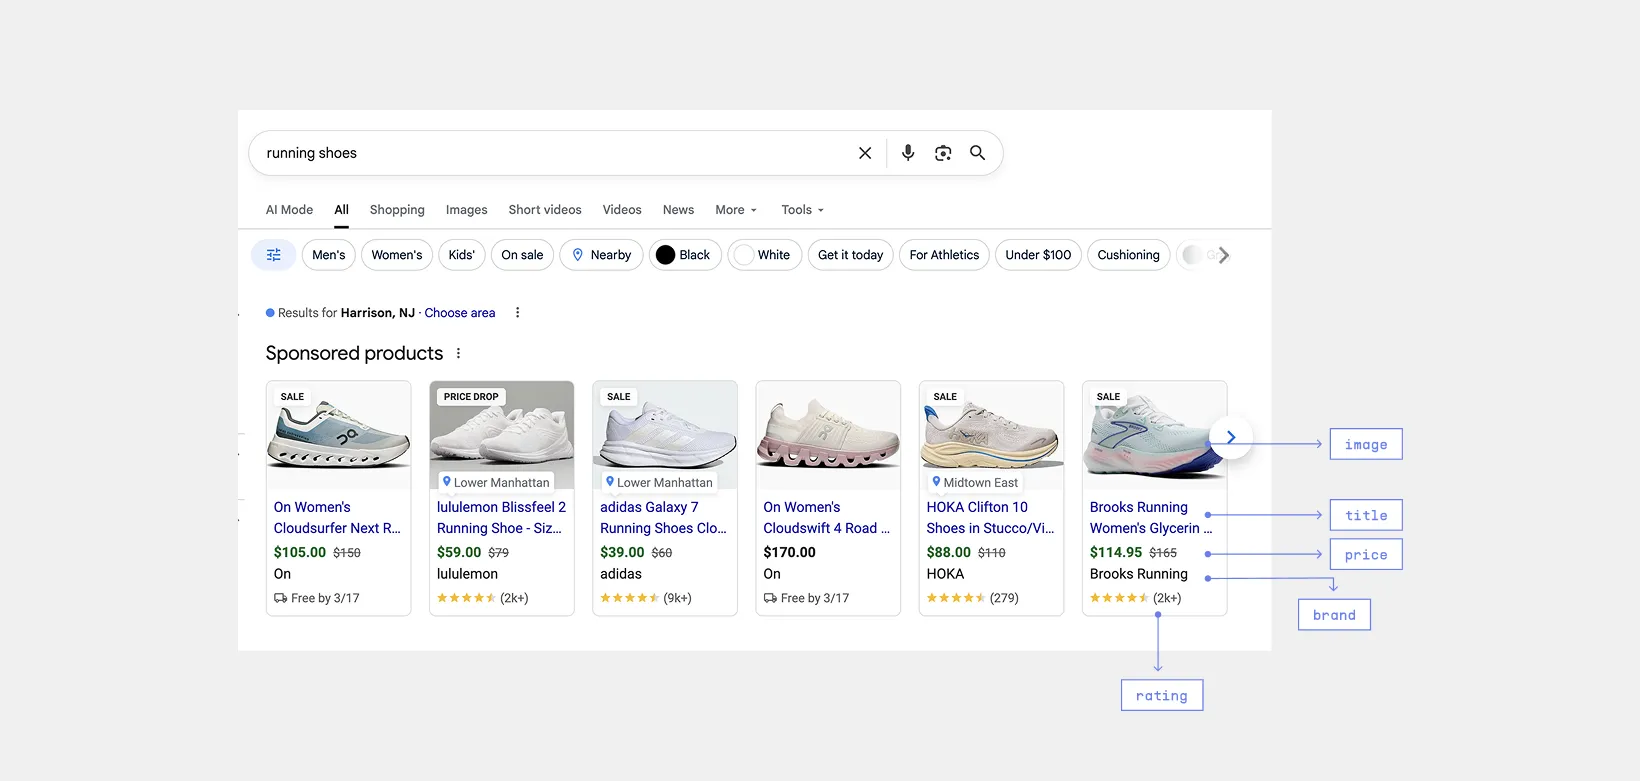The height and width of the screenshot is (781, 1640).
Task: Open Brooks Running Women's Glycerin link
Action: 1151,518
